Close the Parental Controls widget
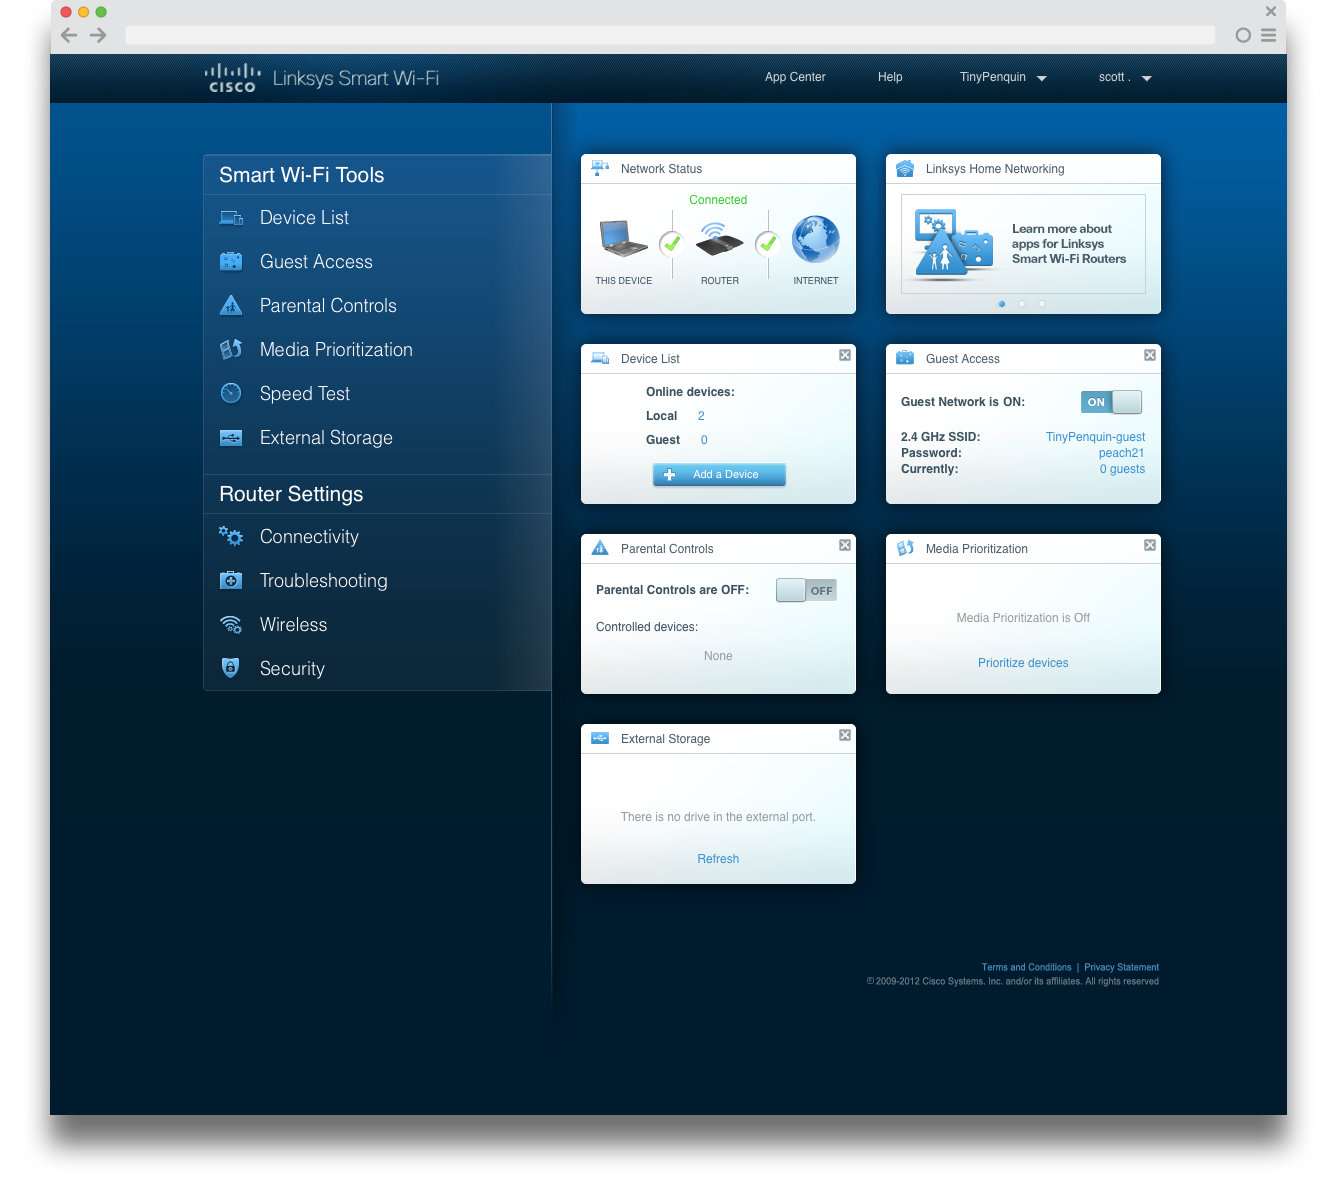This screenshot has width=1337, height=1180. [x=845, y=545]
